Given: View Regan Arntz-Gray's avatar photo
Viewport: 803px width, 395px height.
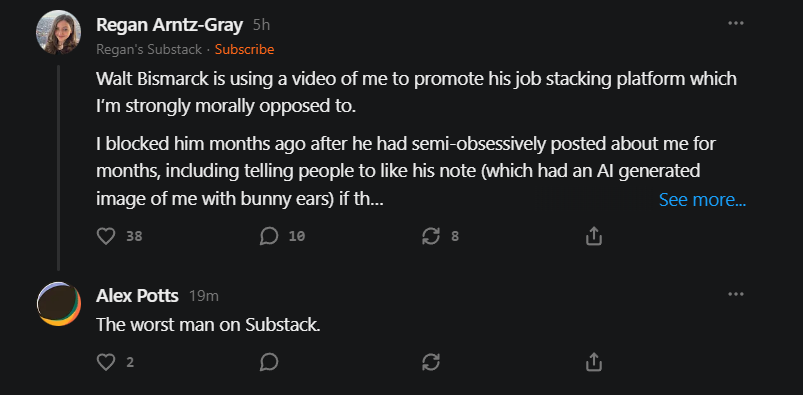Looking at the screenshot, I should 58,32.
